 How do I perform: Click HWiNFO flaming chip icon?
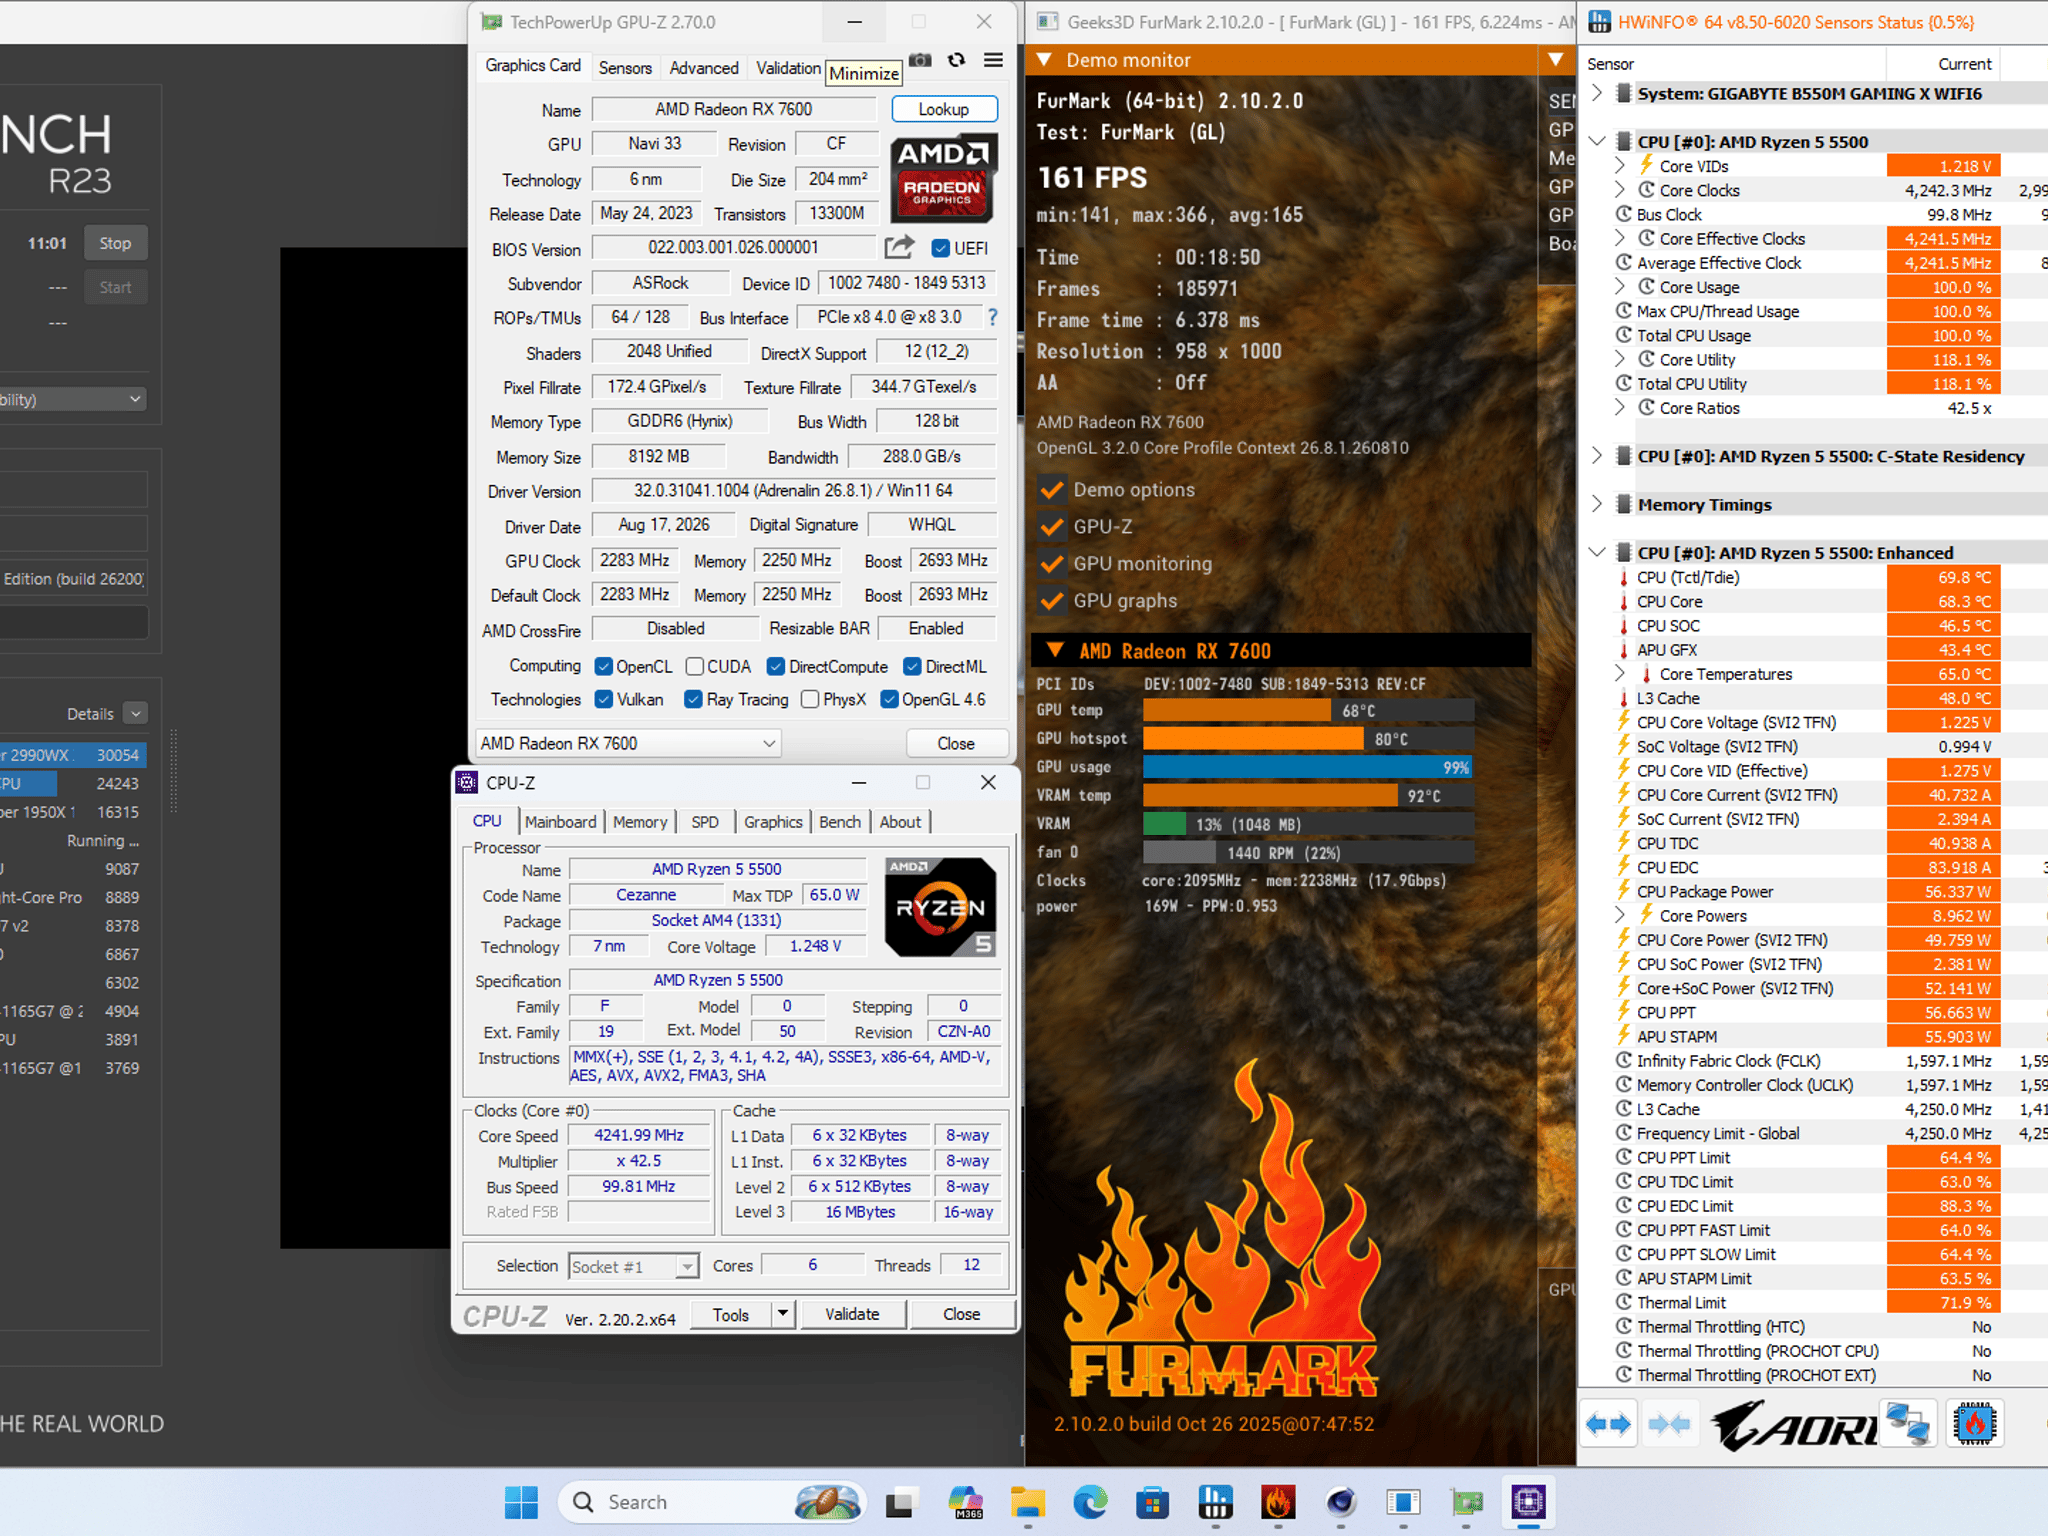click(1974, 1424)
